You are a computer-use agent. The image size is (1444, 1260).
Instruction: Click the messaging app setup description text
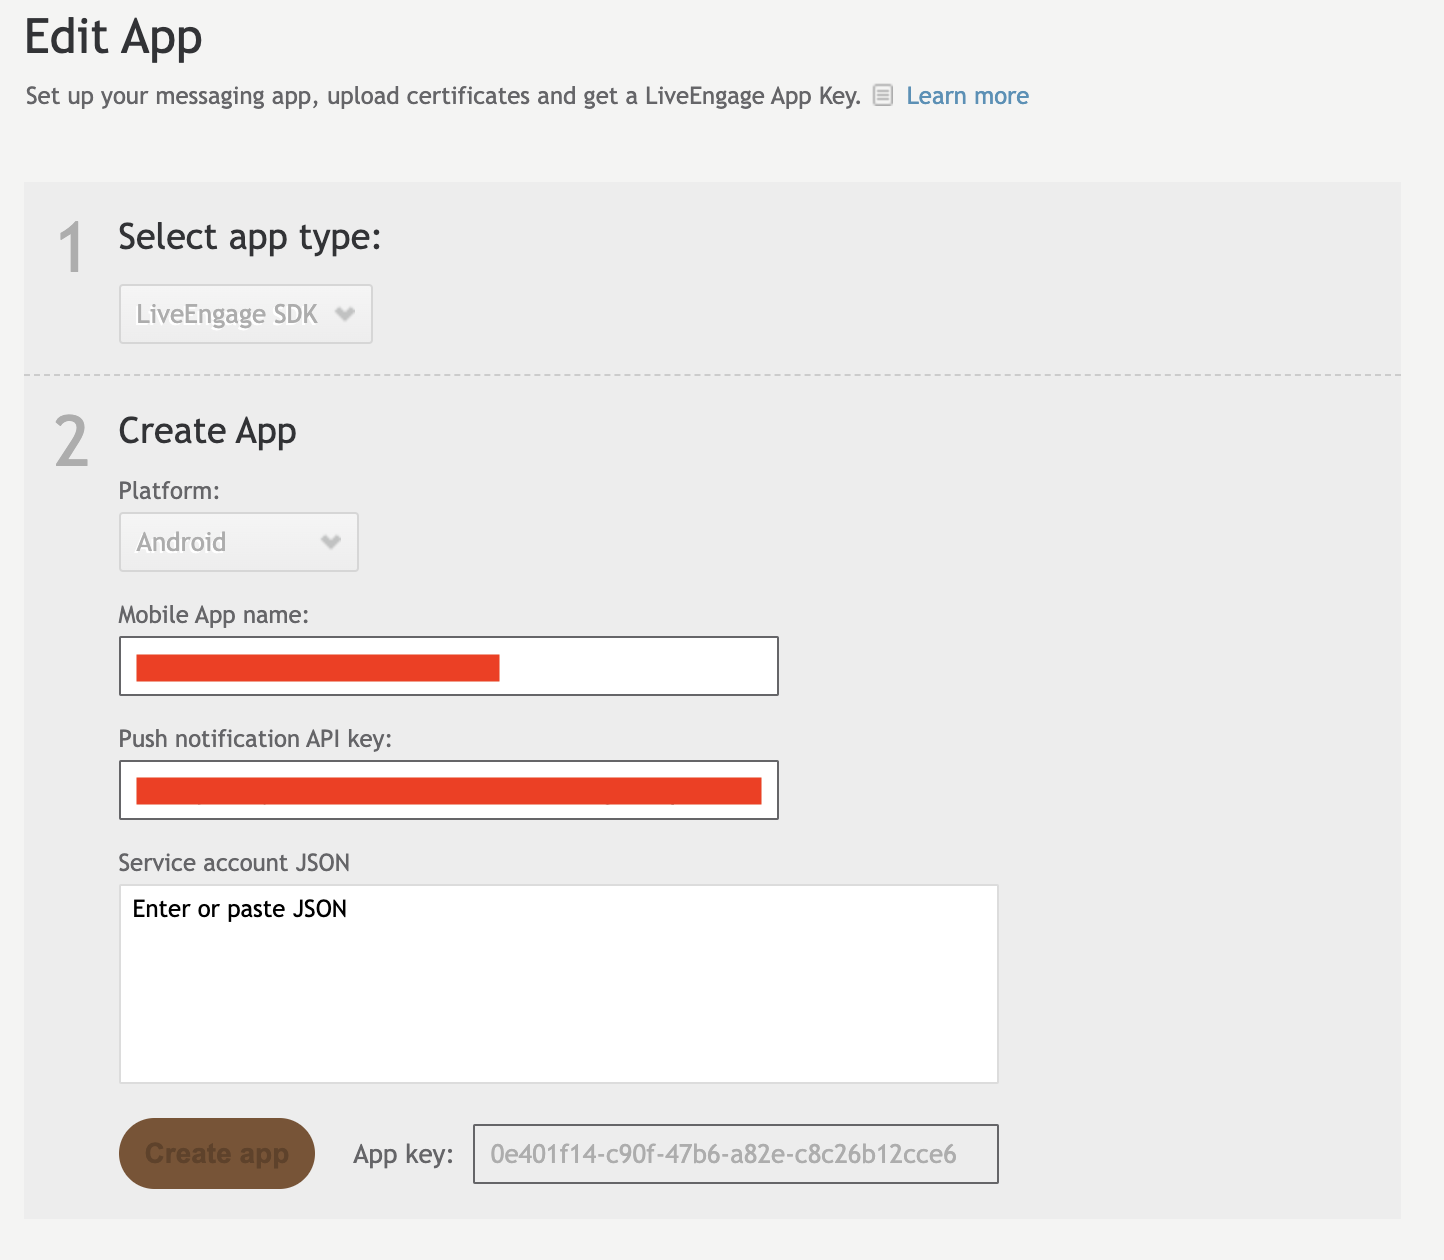coord(443,96)
